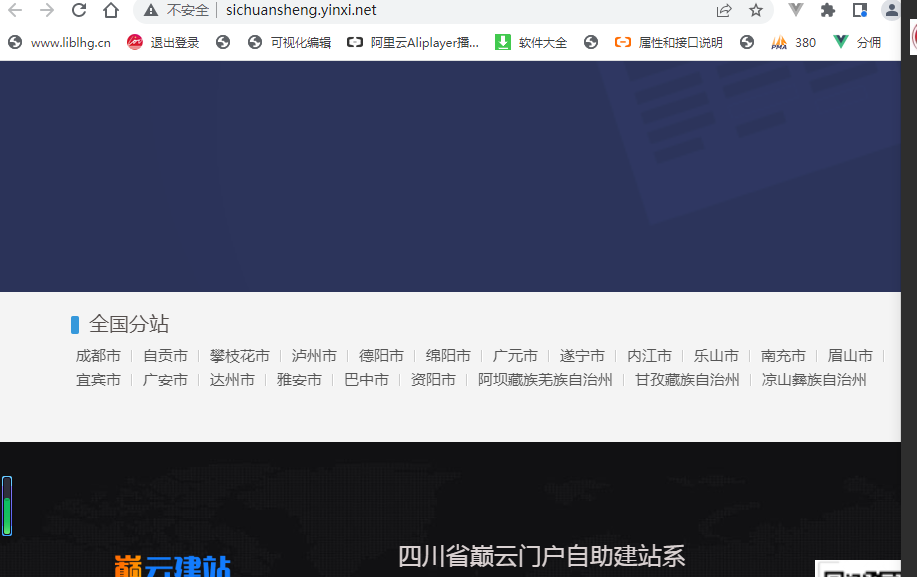Open the browser home page
Viewport: 917px width, 577px height.
click(x=110, y=11)
